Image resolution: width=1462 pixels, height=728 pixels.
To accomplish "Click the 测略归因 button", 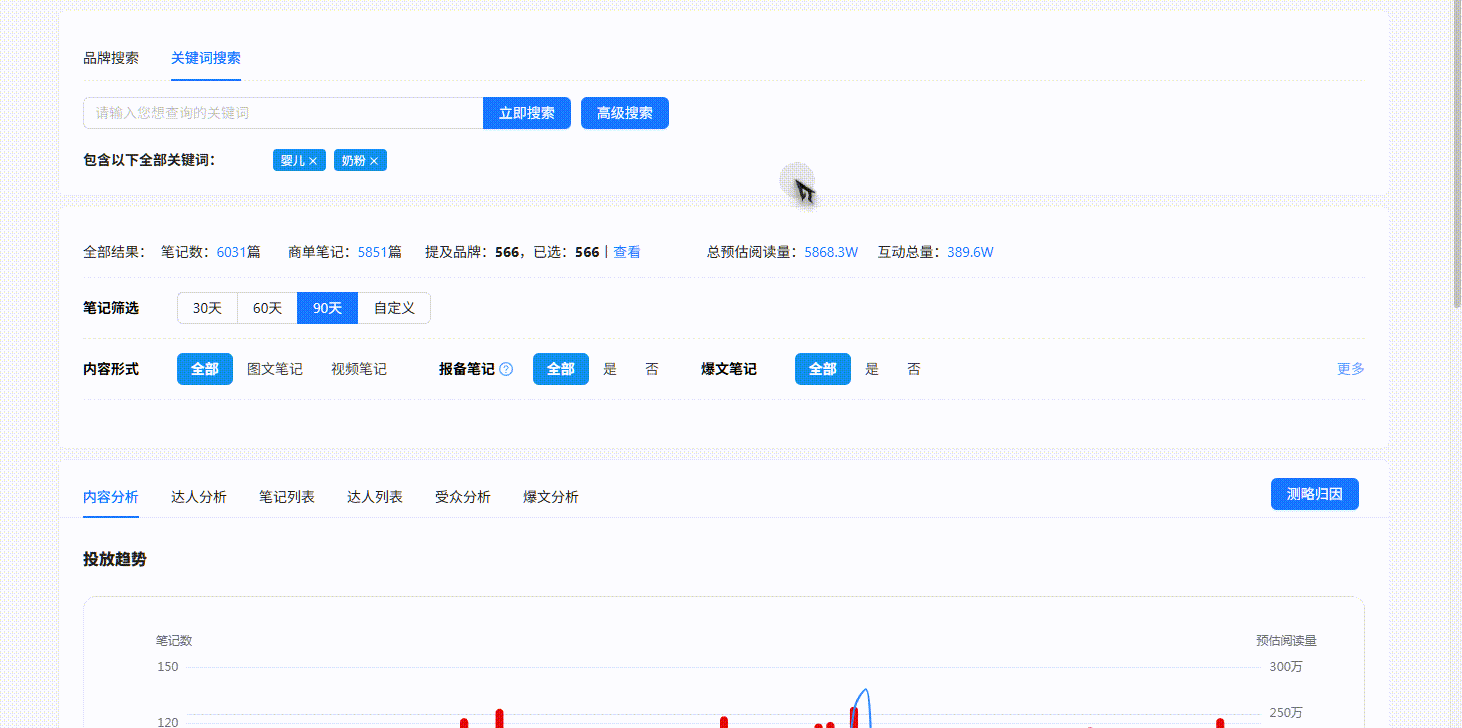I will [x=1314, y=494].
